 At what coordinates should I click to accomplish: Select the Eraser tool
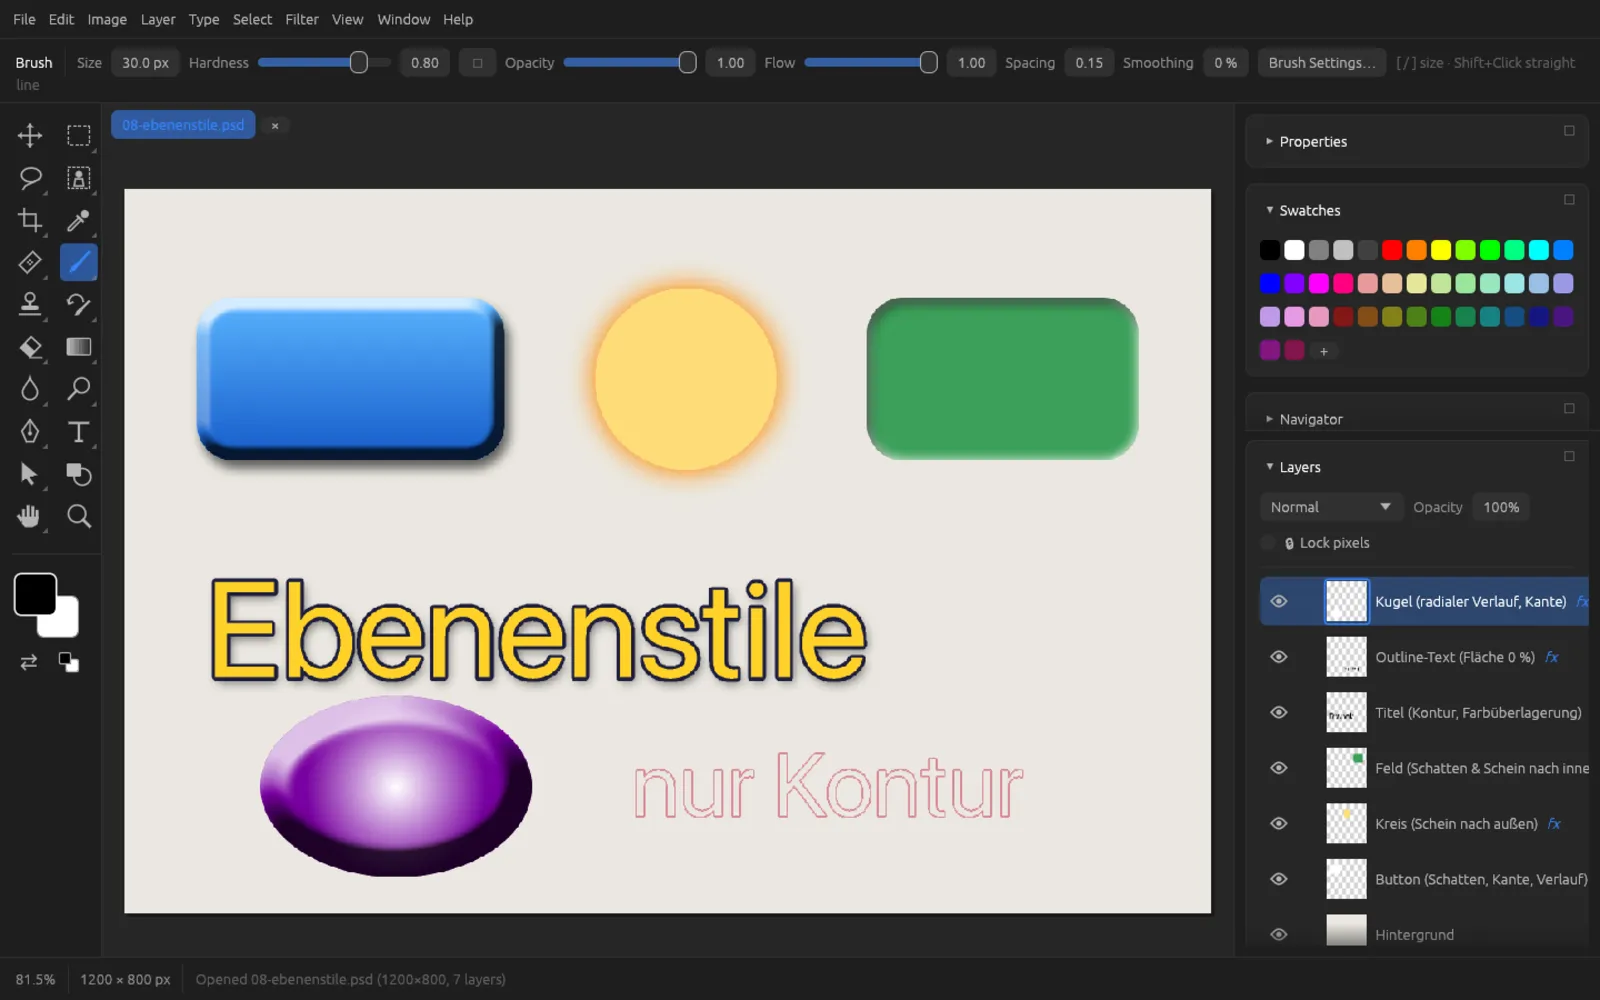tap(30, 347)
